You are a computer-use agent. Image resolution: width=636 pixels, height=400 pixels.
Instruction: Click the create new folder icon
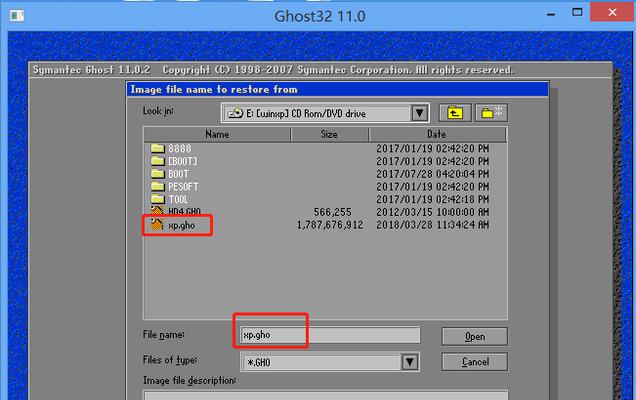tap(491, 113)
